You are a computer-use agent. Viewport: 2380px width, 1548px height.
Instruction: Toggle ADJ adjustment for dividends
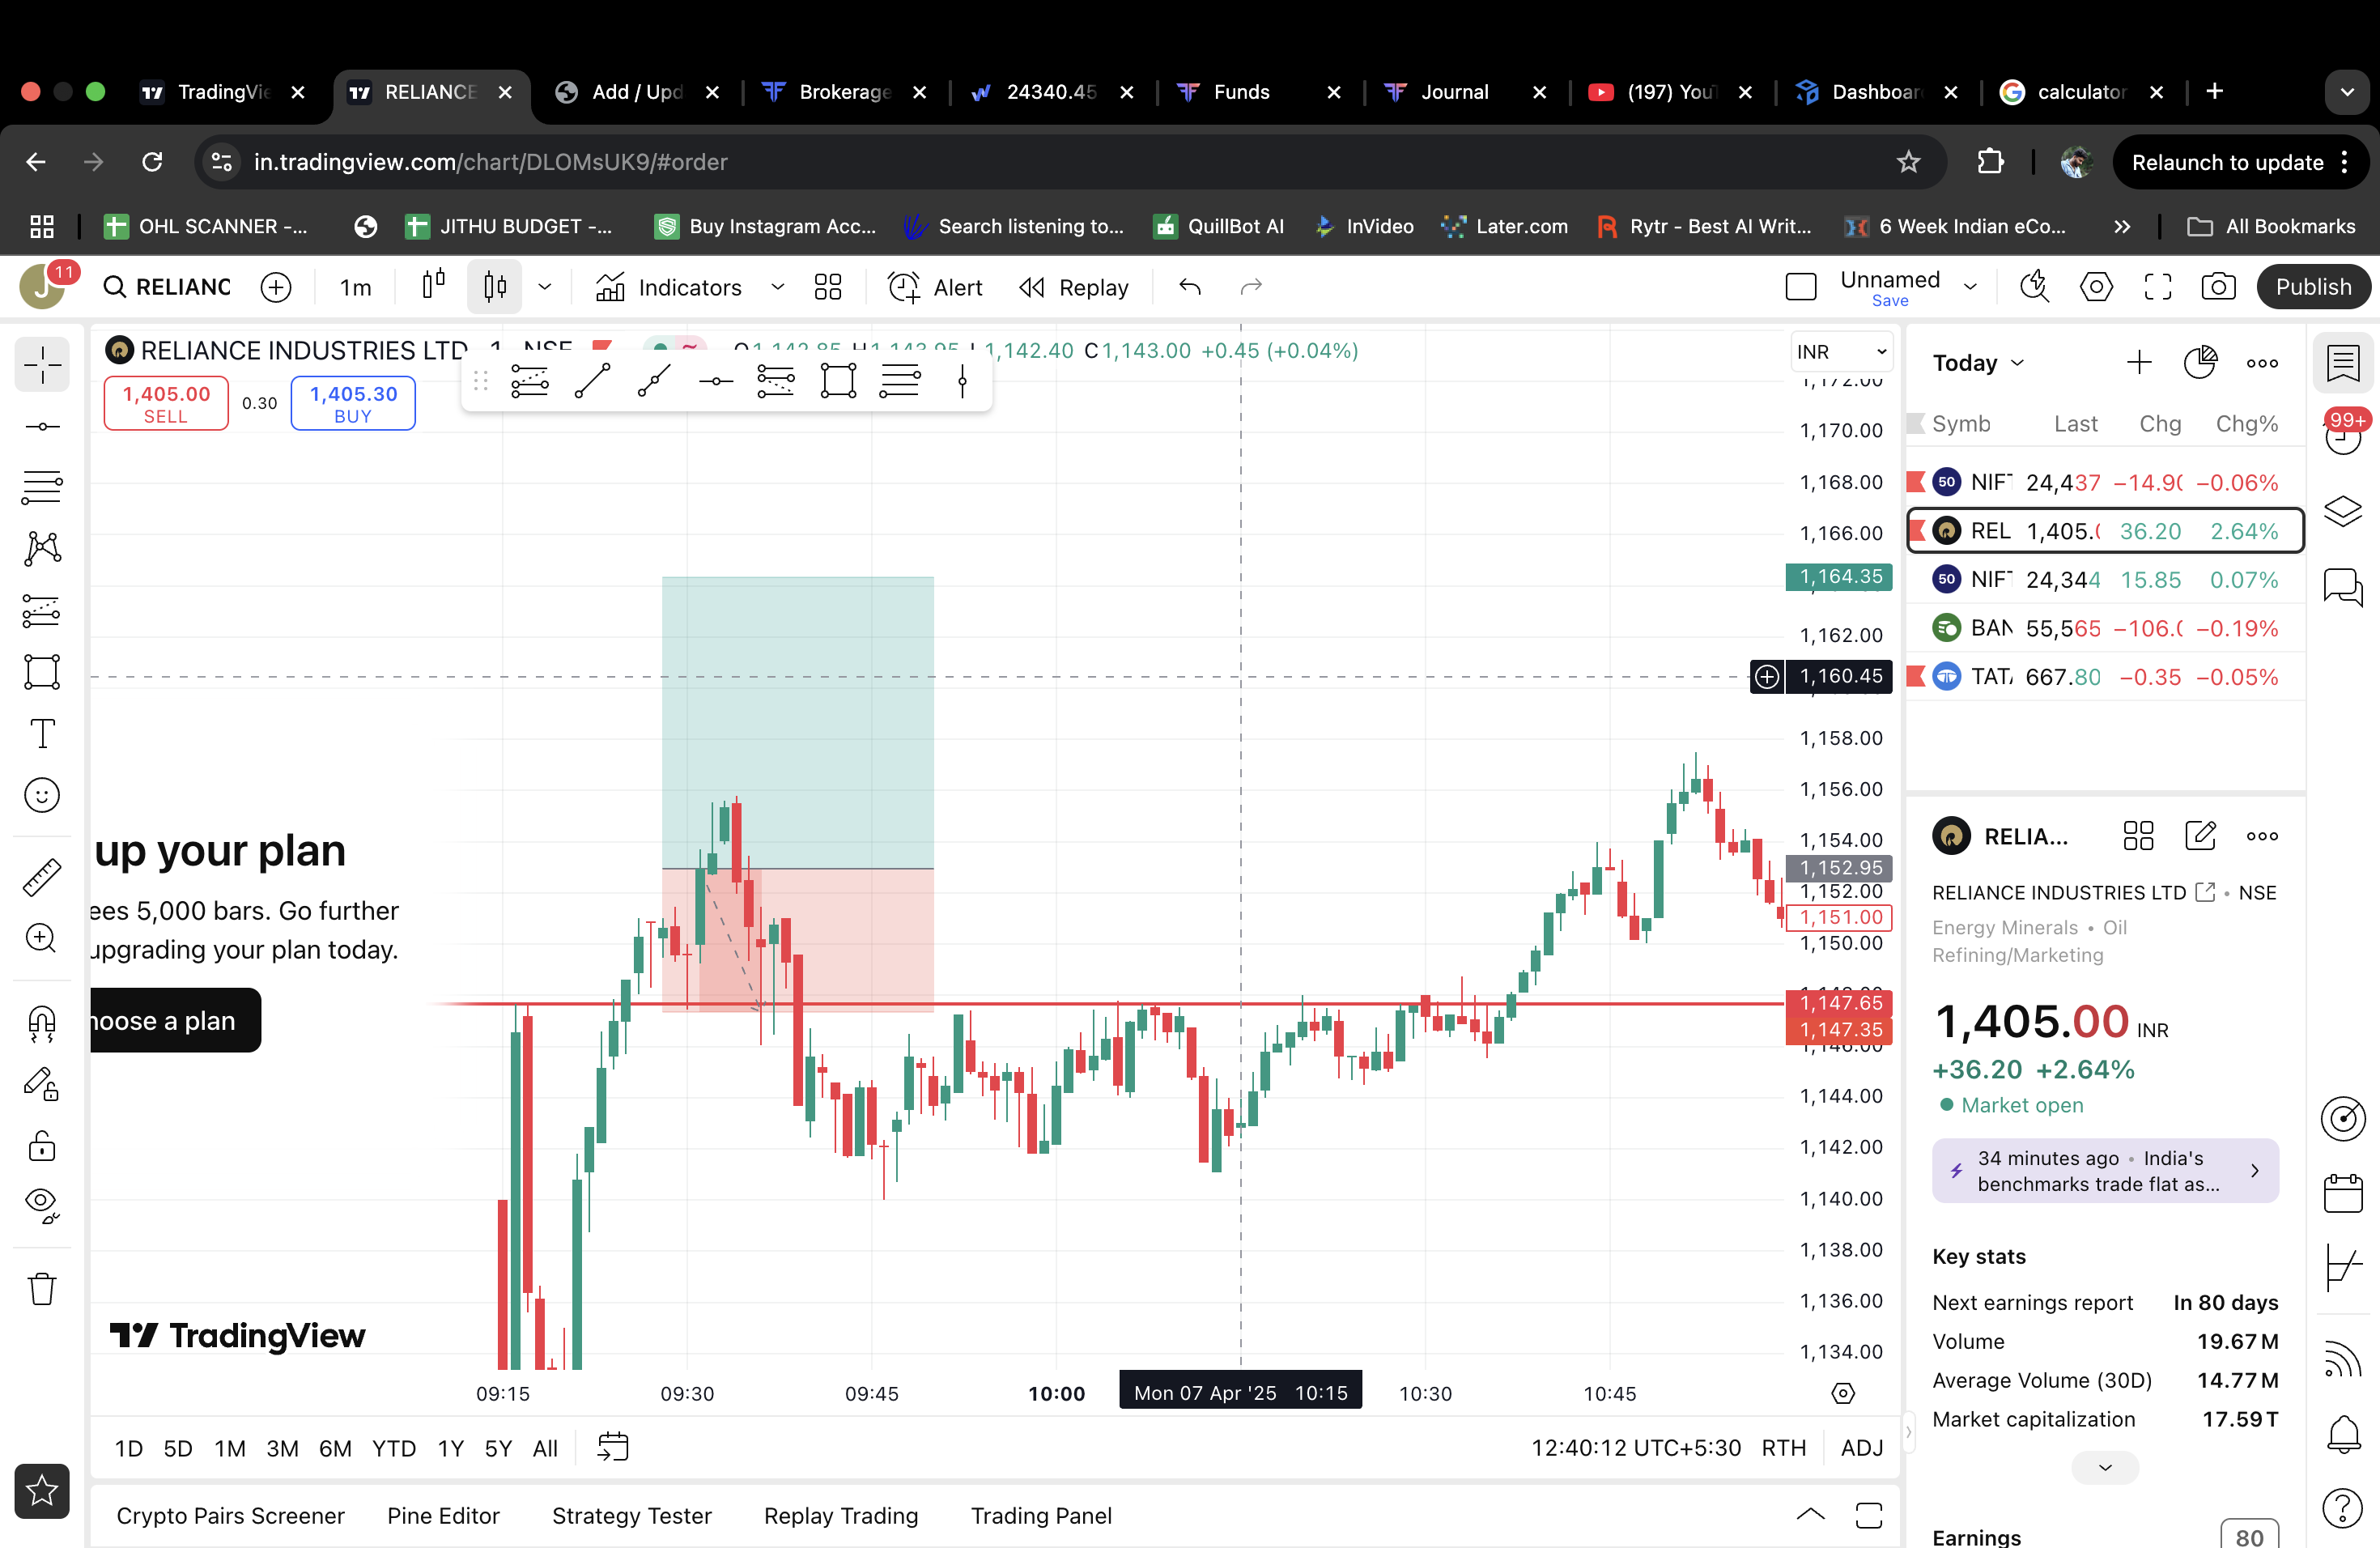(x=1861, y=1447)
